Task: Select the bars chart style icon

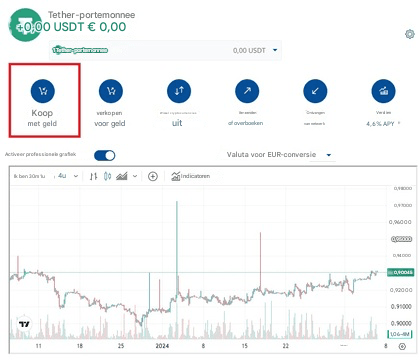Action: 94,176
